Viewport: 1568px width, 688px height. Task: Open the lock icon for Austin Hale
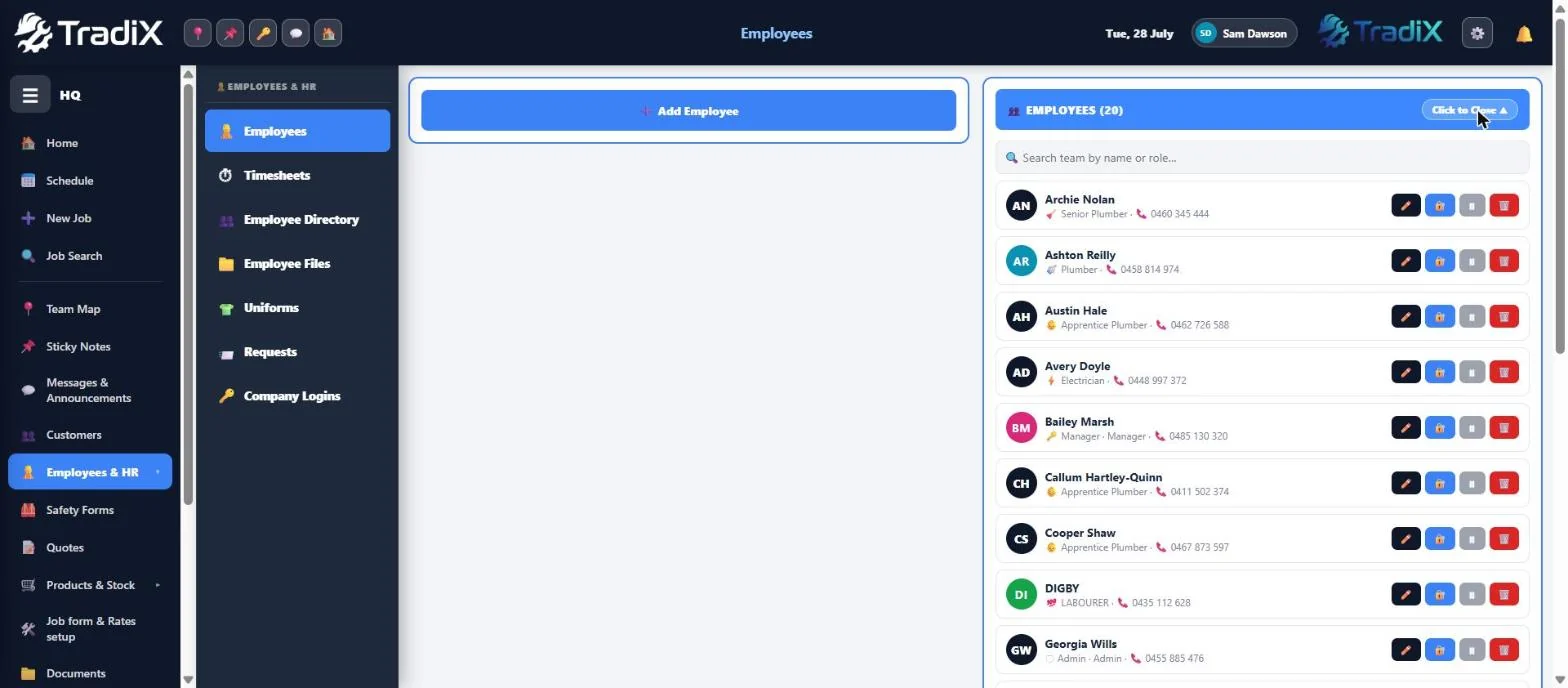(x=1439, y=317)
